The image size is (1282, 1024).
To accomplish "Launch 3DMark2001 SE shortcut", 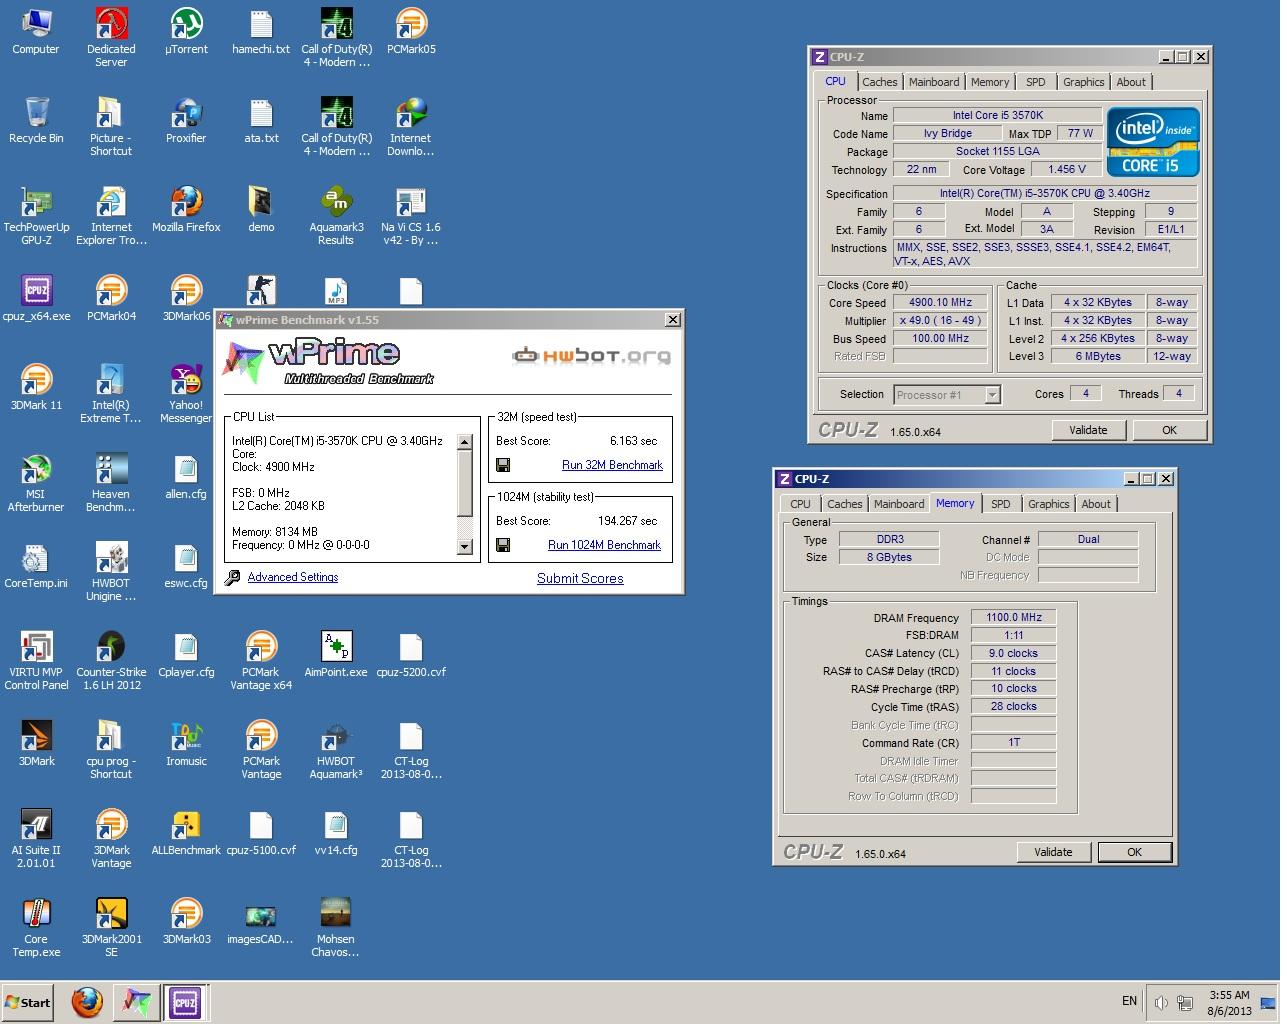I will (x=111, y=927).
